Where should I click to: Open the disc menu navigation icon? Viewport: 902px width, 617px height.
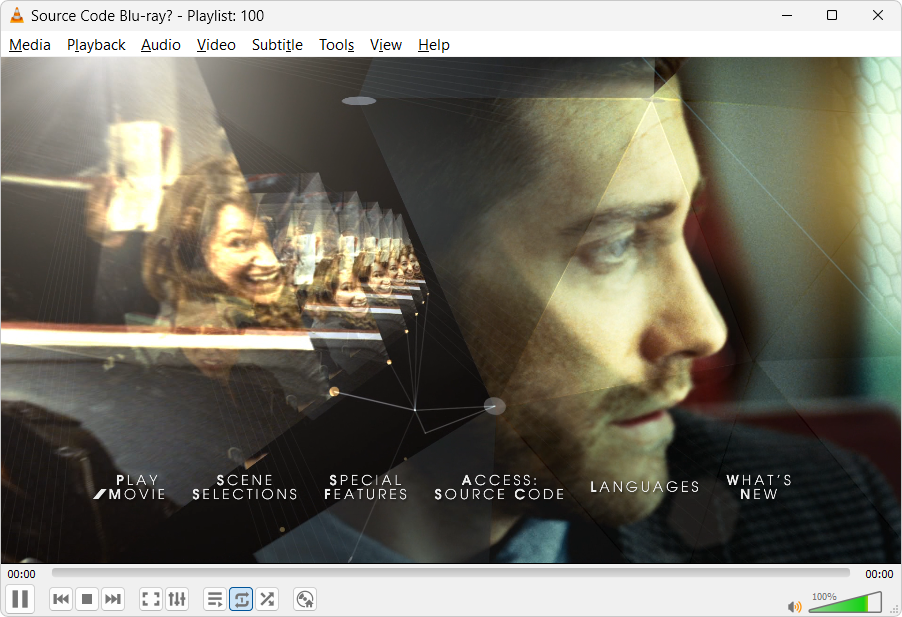305,599
